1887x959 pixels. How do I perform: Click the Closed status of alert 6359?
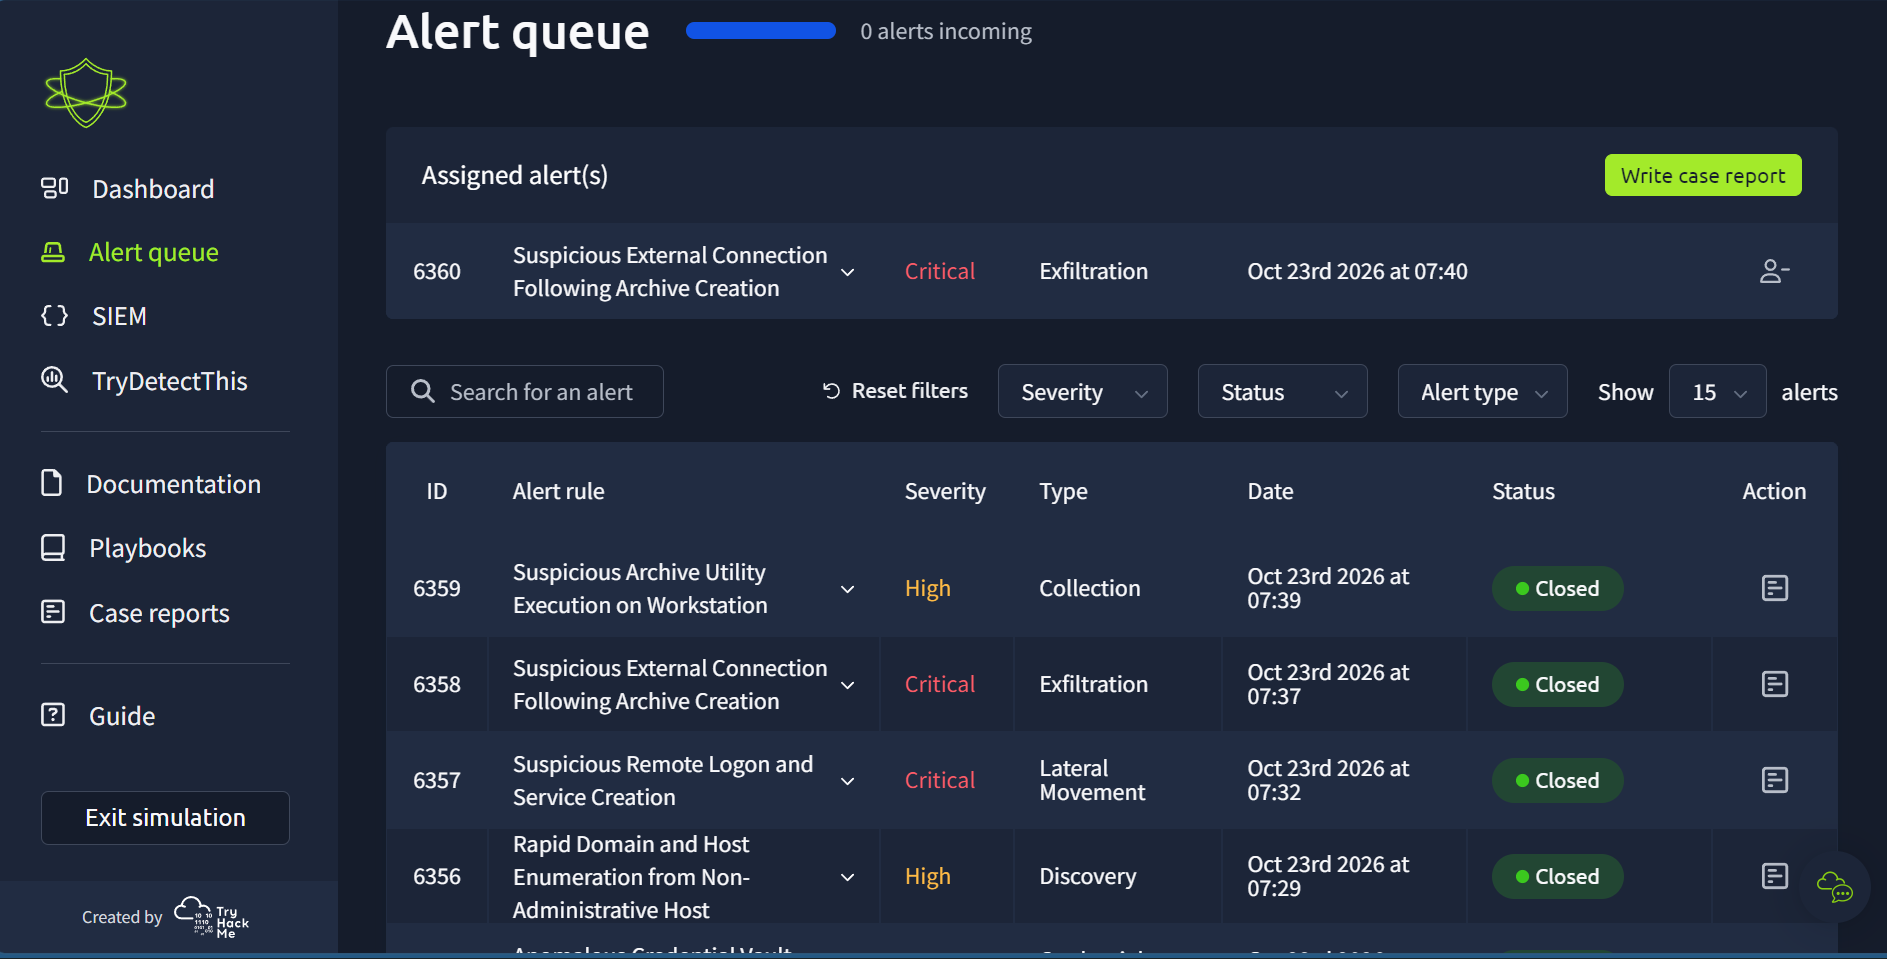(x=1557, y=588)
